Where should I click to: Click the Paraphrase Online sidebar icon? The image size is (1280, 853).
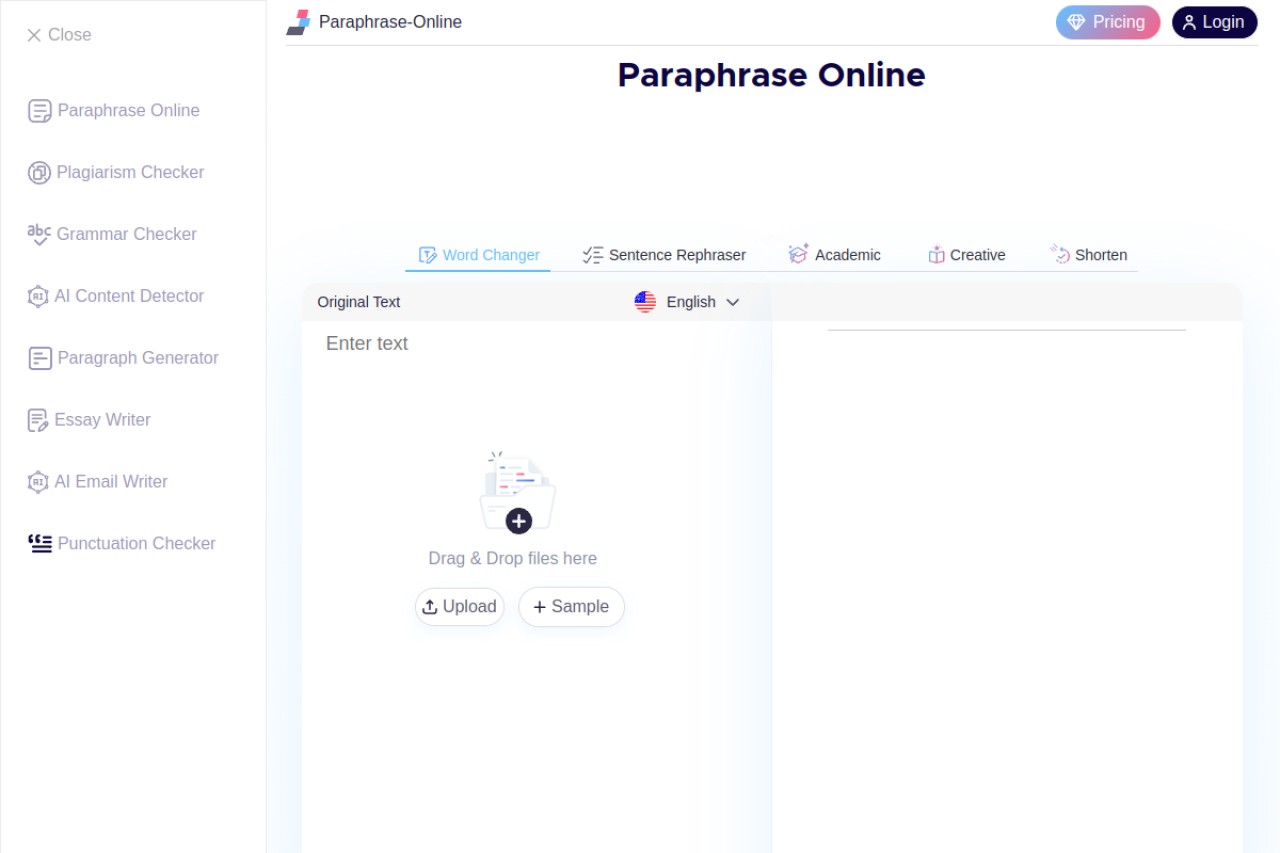pos(39,111)
